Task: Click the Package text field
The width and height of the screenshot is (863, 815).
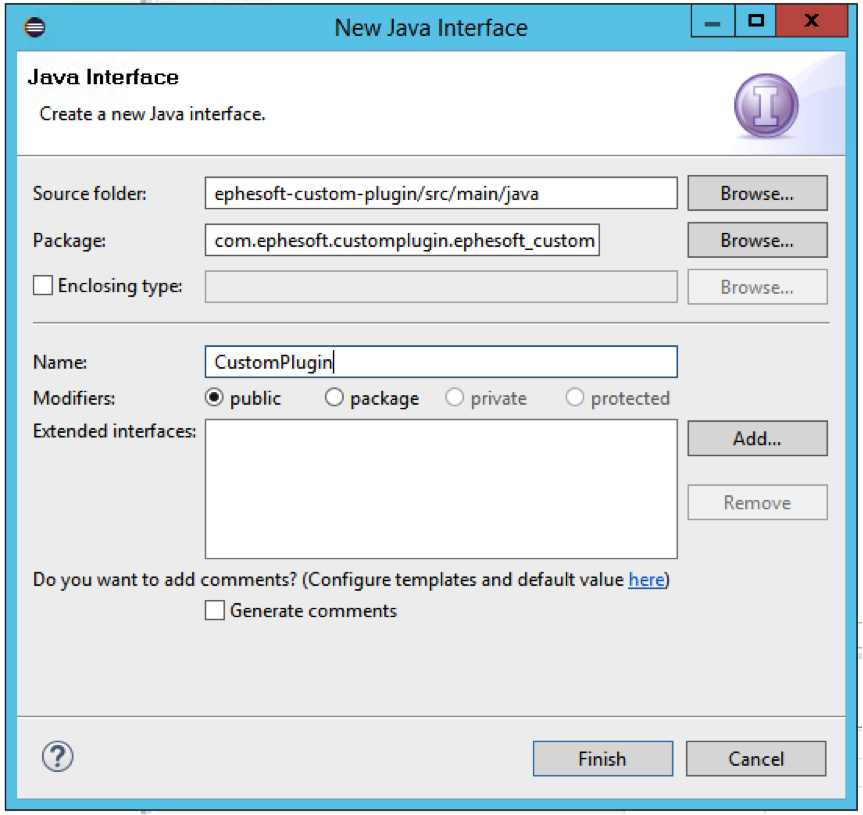Action: click(x=402, y=240)
